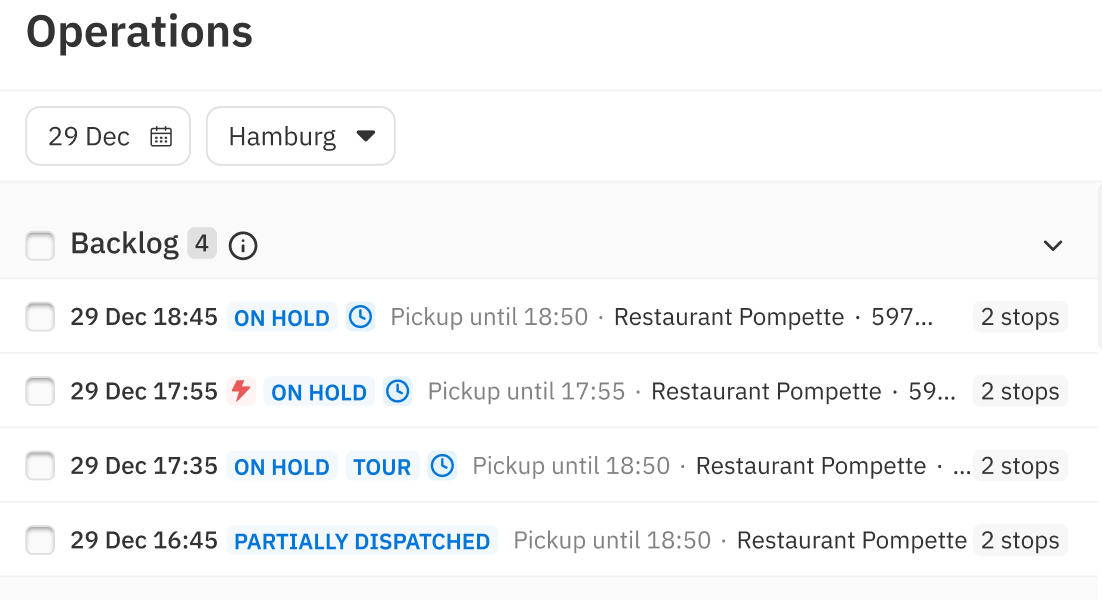Screen dimensions: 1102x600
Task: Click the Backlog count badge showing 4
Action: (x=202, y=244)
